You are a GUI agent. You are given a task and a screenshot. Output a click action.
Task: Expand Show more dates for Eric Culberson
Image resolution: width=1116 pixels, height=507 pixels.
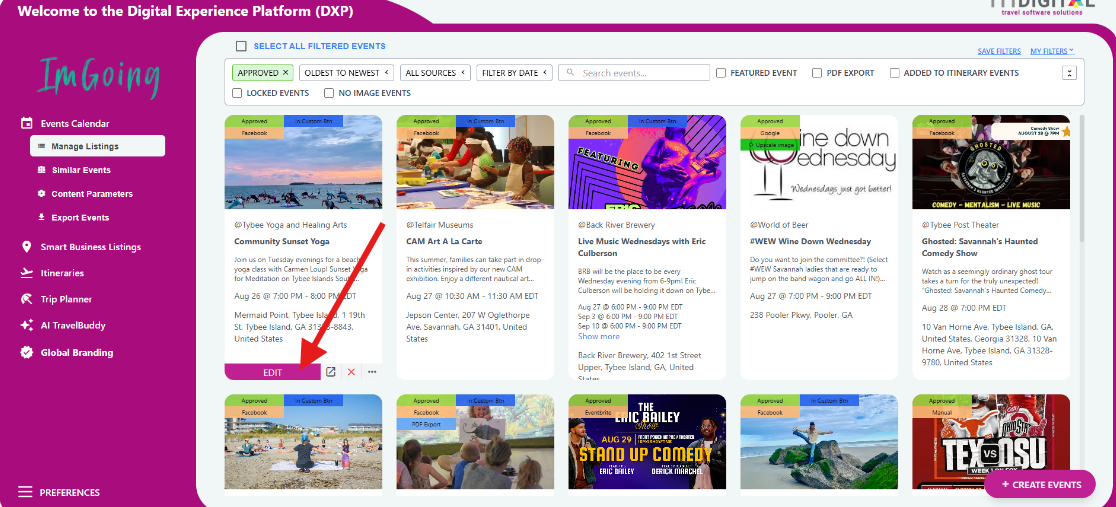[599, 336]
